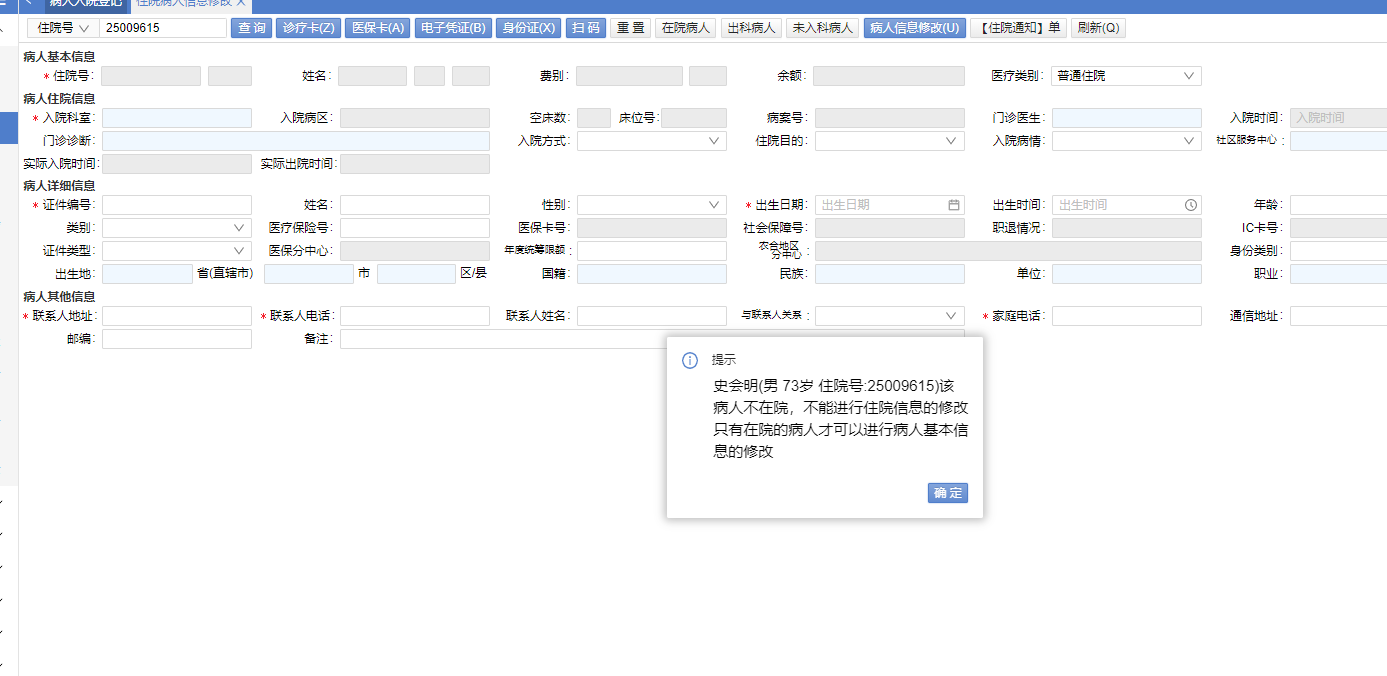Focus the 市 city input field
This screenshot has height=676, width=1387.
click(x=309, y=274)
